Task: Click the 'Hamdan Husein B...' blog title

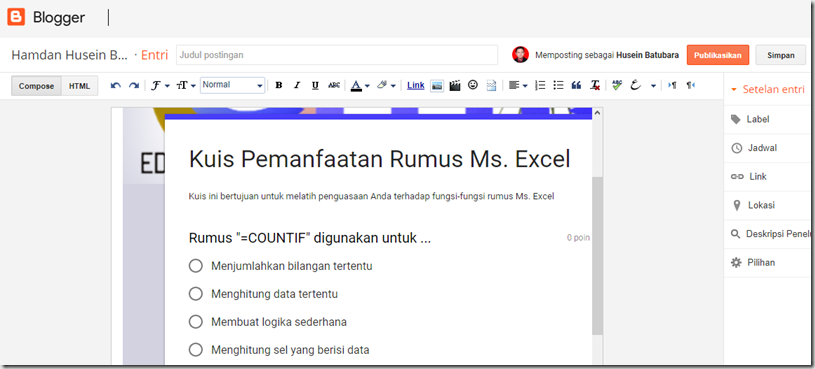Action: pyautogui.click(x=70, y=55)
